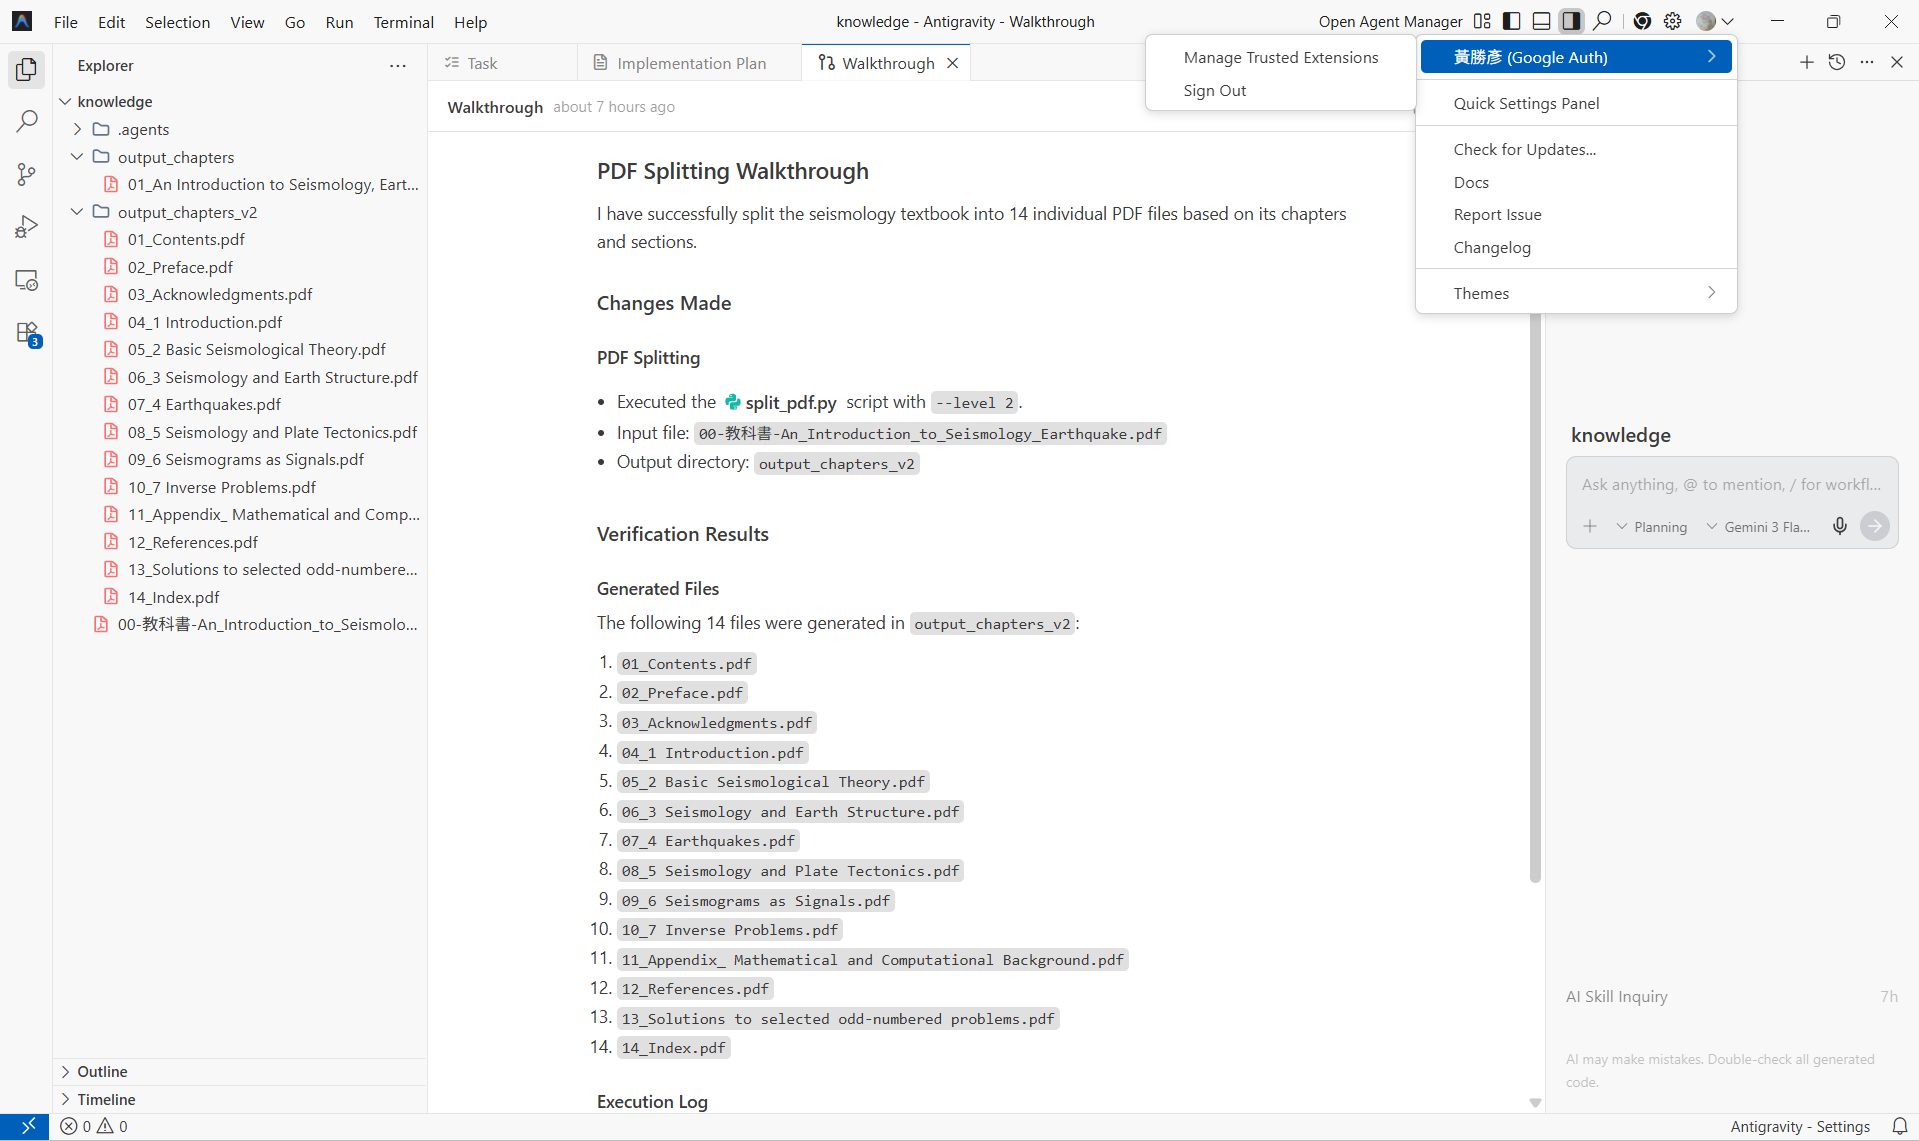Screen dimensions: 1919x1141
Task: Open the account dropdown chevron beside avatar
Action: [x=1728, y=21]
